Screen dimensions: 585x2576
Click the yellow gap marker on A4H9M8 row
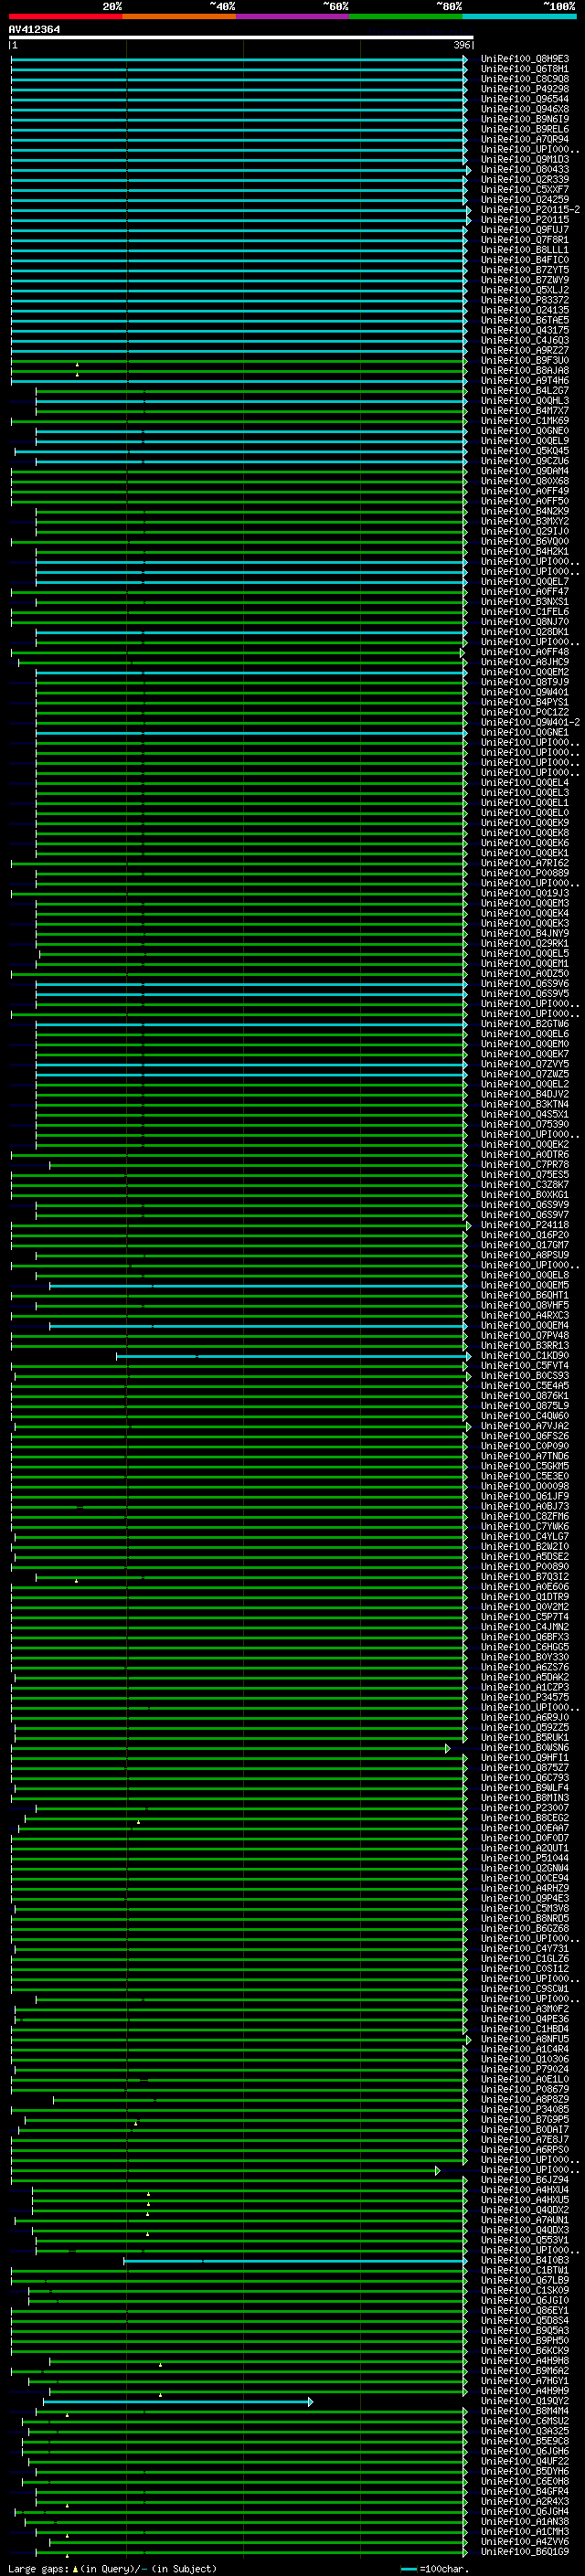coord(160,2365)
